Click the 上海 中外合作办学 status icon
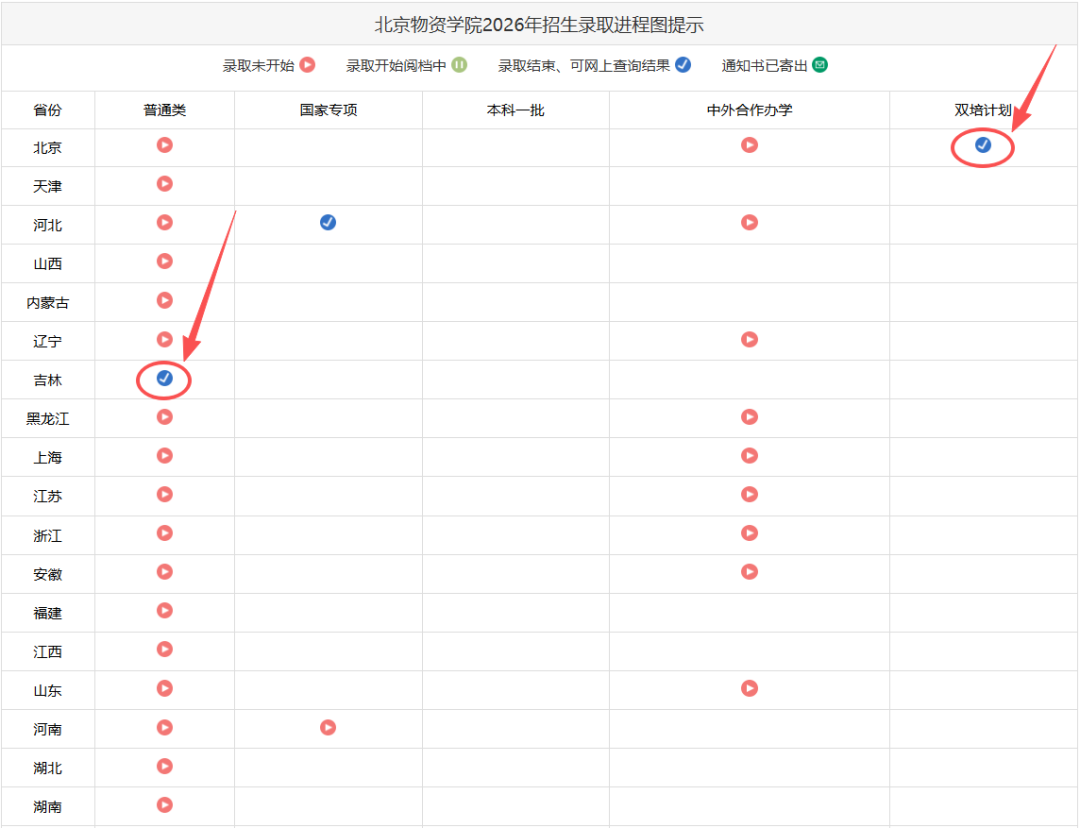1080x828 pixels. point(749,455)
